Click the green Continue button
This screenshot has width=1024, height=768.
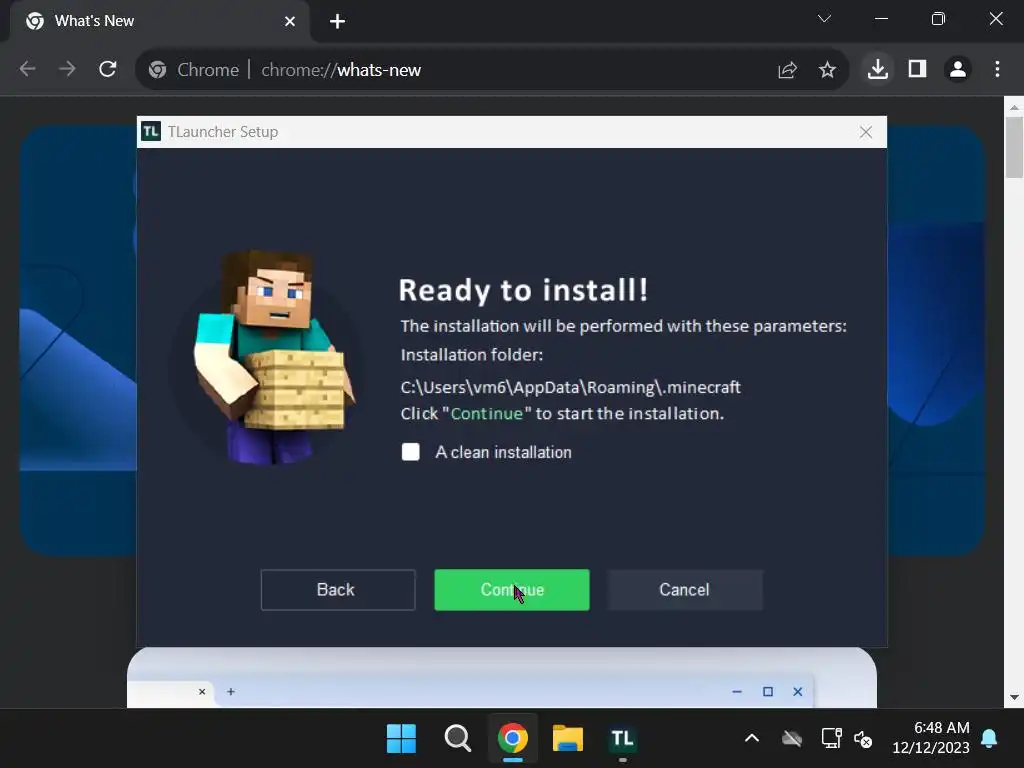click(x=511, y=590)
